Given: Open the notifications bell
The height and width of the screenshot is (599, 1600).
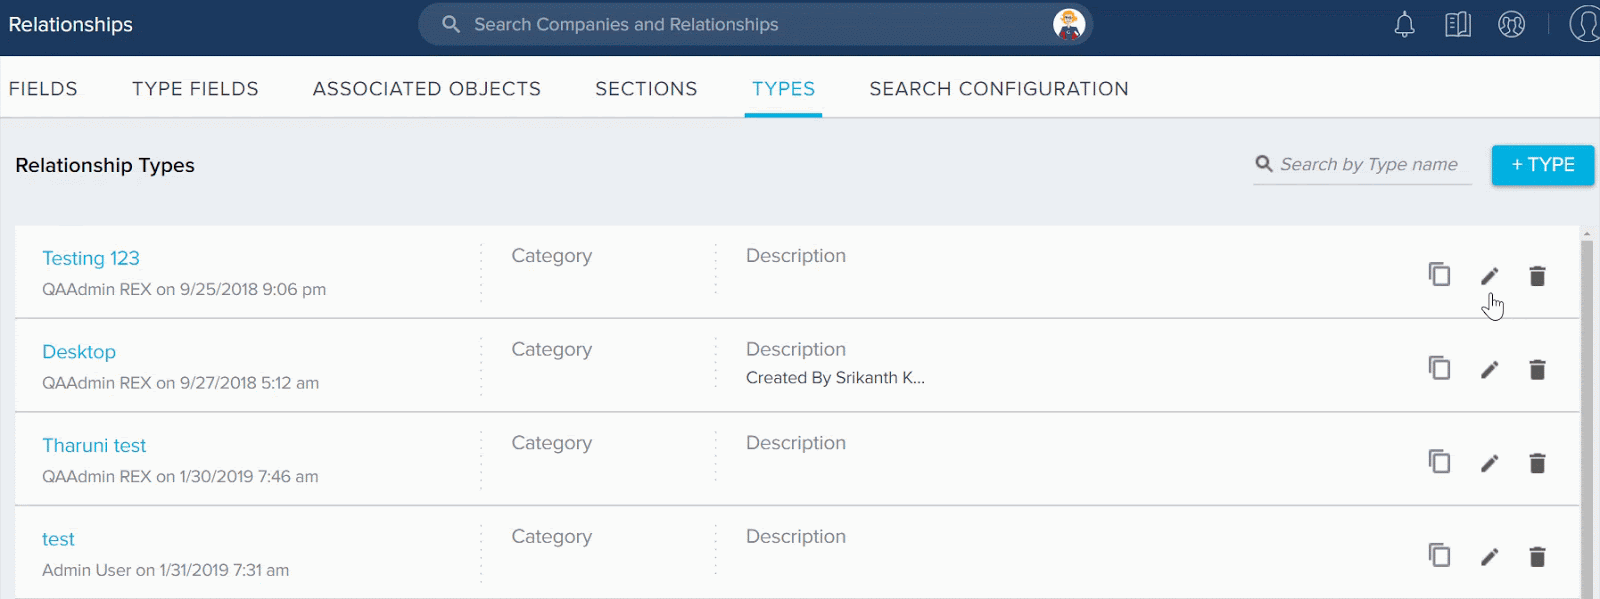Looking at the screenshot, I should (1405, 25).
